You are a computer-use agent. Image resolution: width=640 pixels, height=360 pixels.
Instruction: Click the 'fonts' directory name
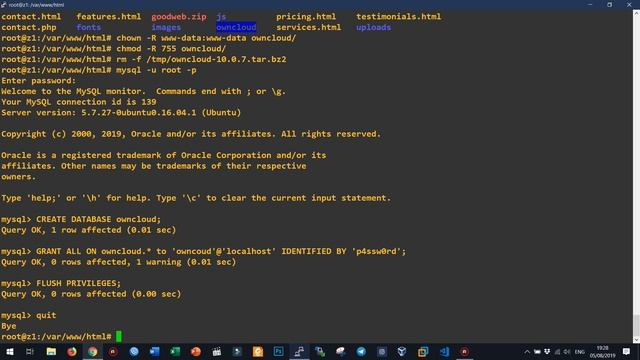click(x=89, y=27)
